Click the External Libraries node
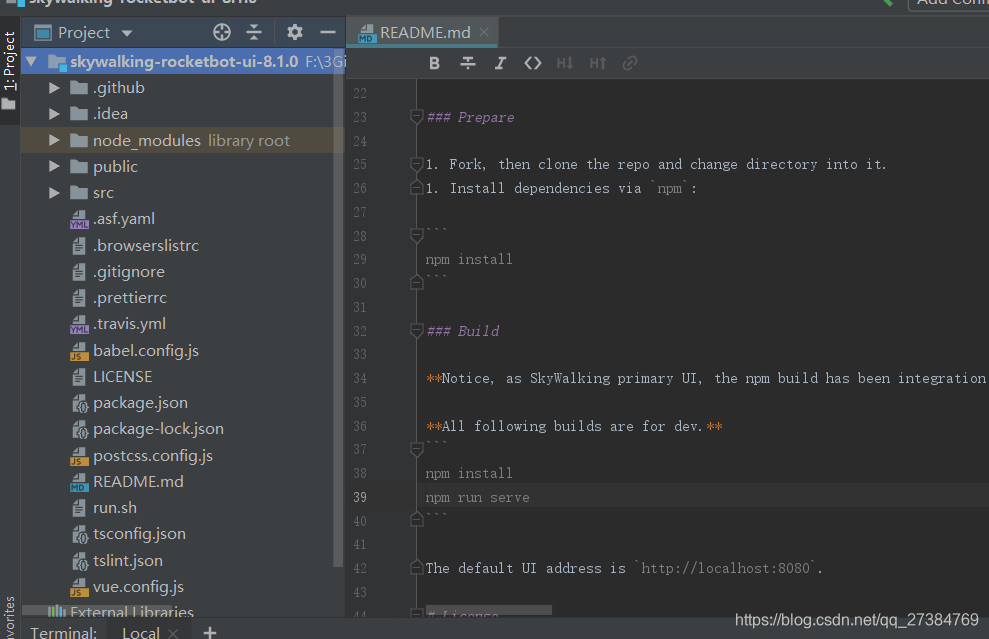The image size is (989, 639). click(x=132, y=611)
